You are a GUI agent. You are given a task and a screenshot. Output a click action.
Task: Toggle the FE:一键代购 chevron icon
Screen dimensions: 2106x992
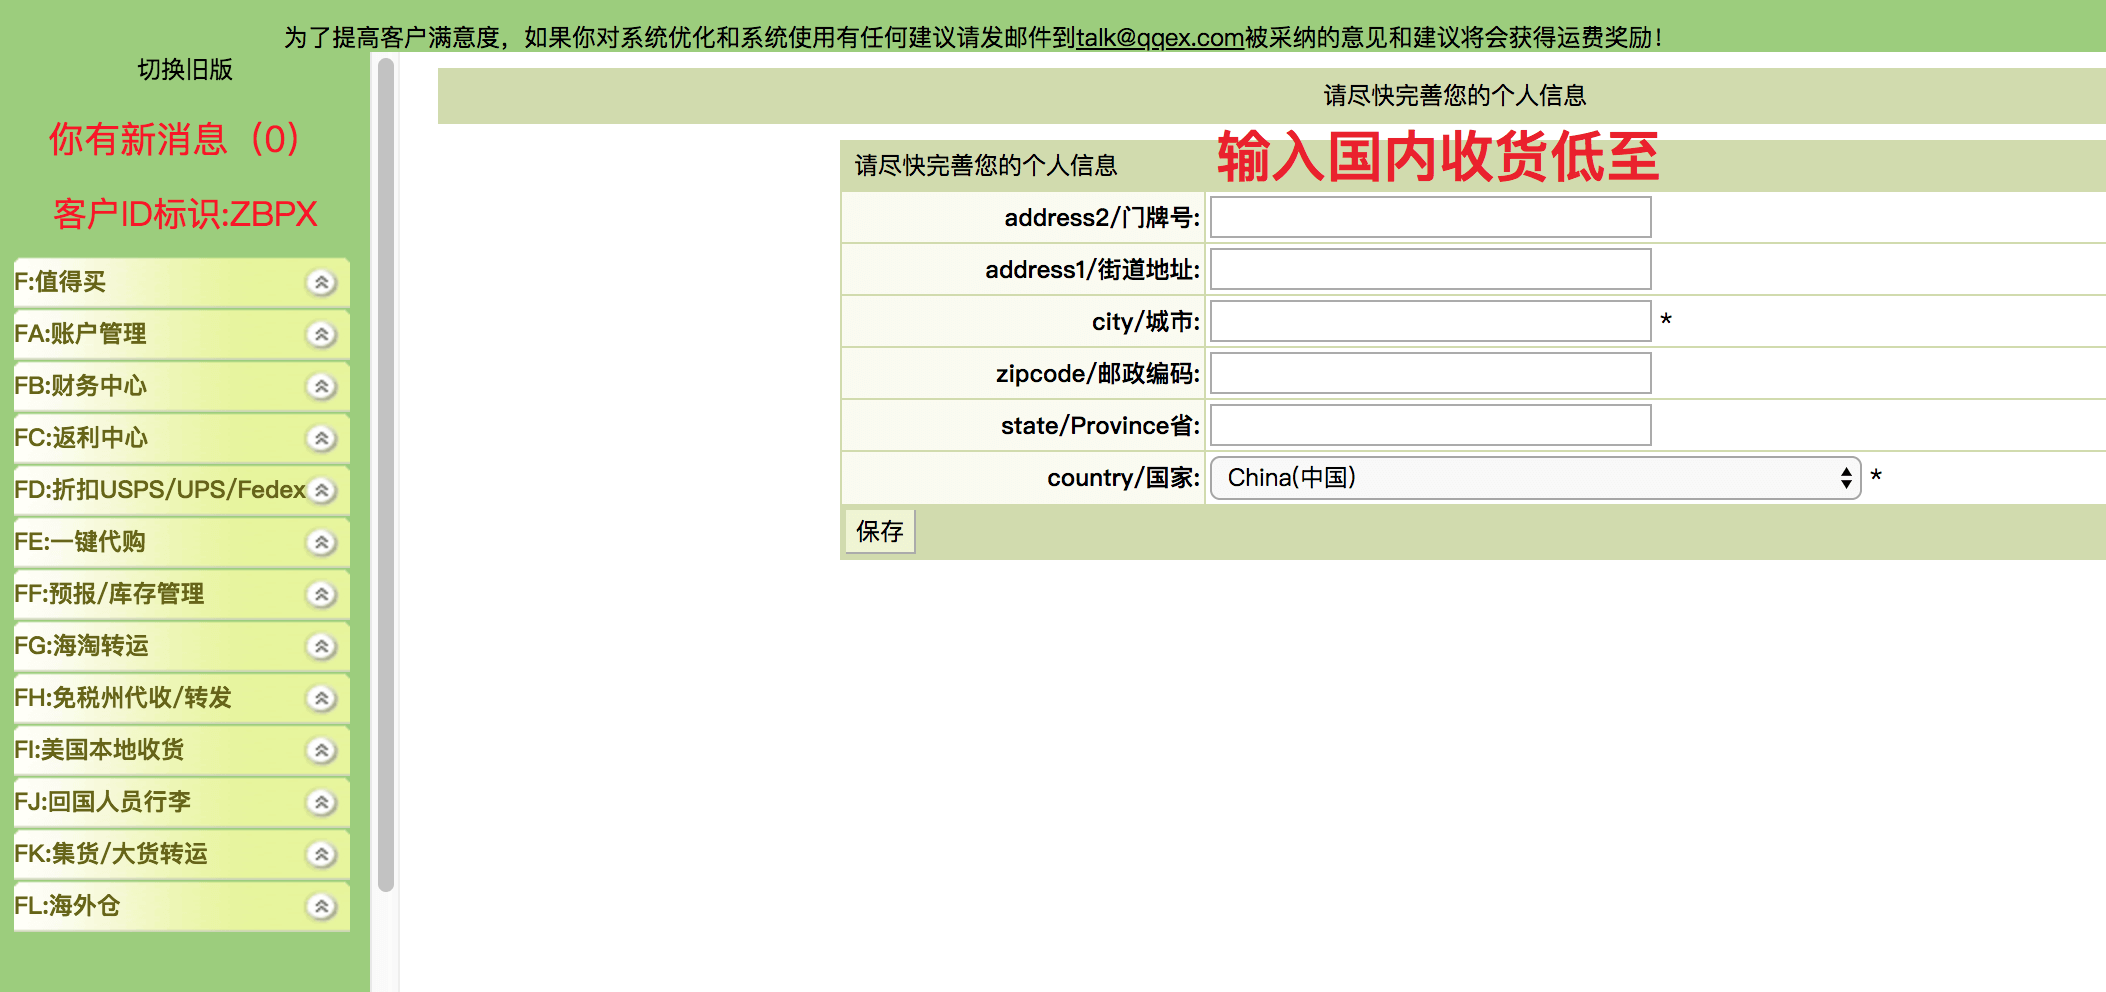[321, 543]
